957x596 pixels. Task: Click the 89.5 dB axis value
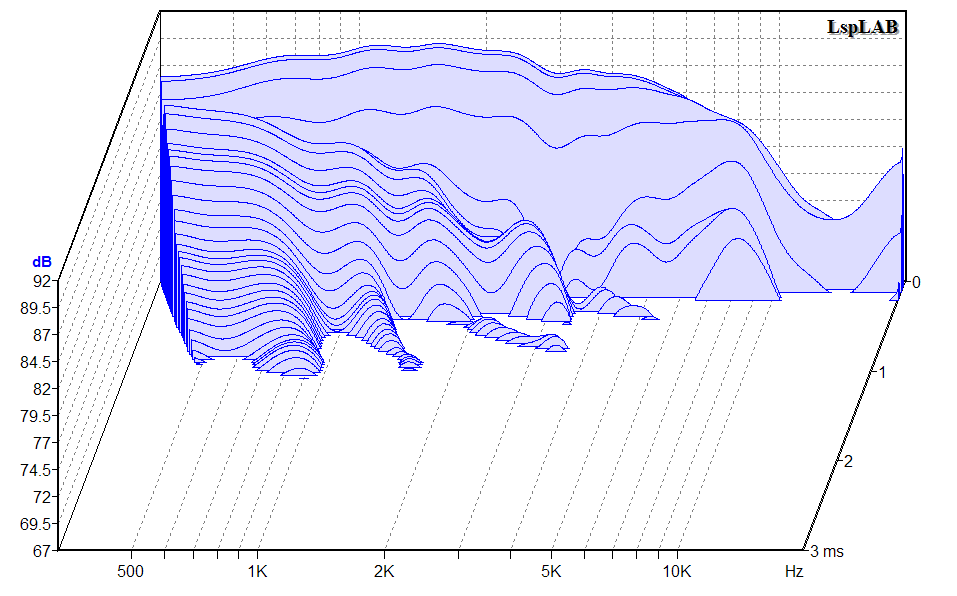36,308
